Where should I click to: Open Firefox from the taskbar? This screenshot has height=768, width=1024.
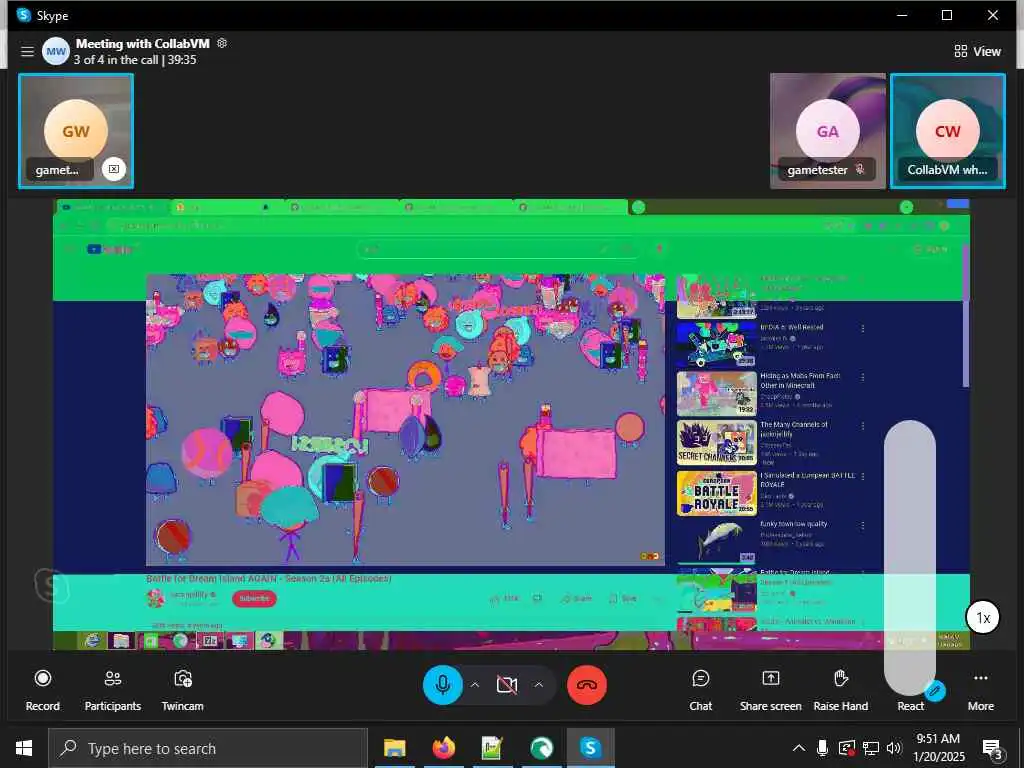coord(443,748)
